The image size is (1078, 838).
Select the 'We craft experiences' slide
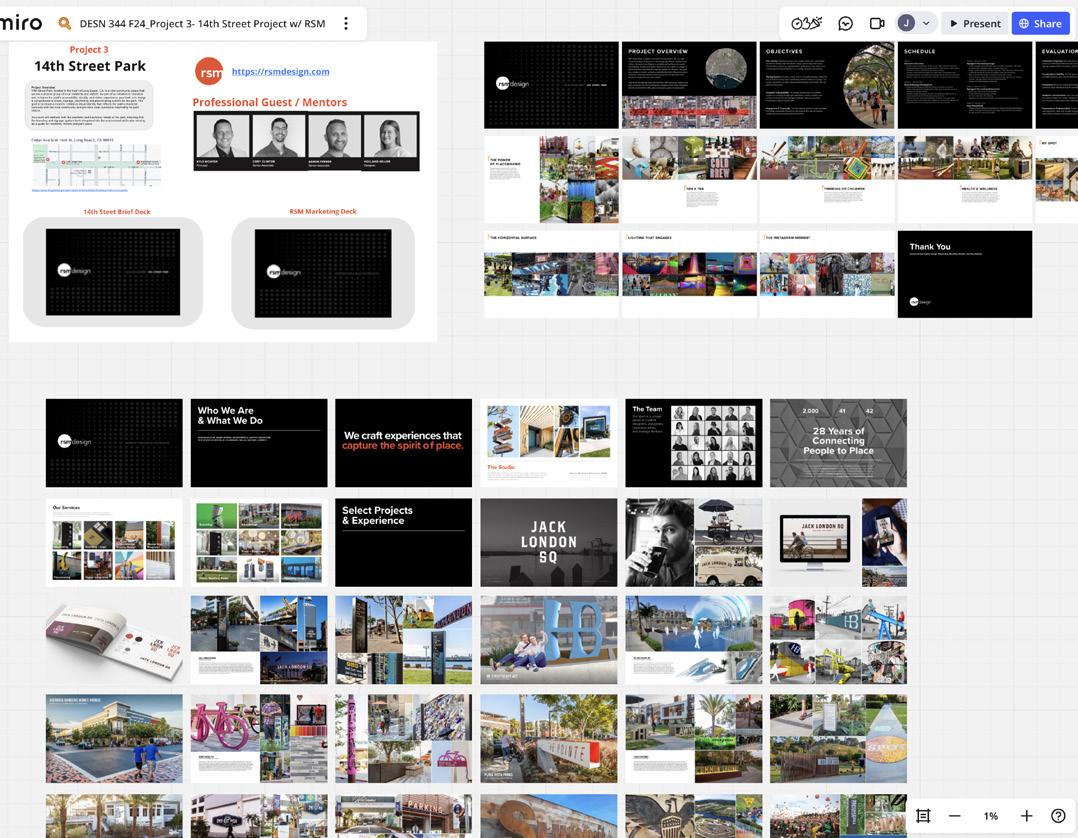pos(404,443)
